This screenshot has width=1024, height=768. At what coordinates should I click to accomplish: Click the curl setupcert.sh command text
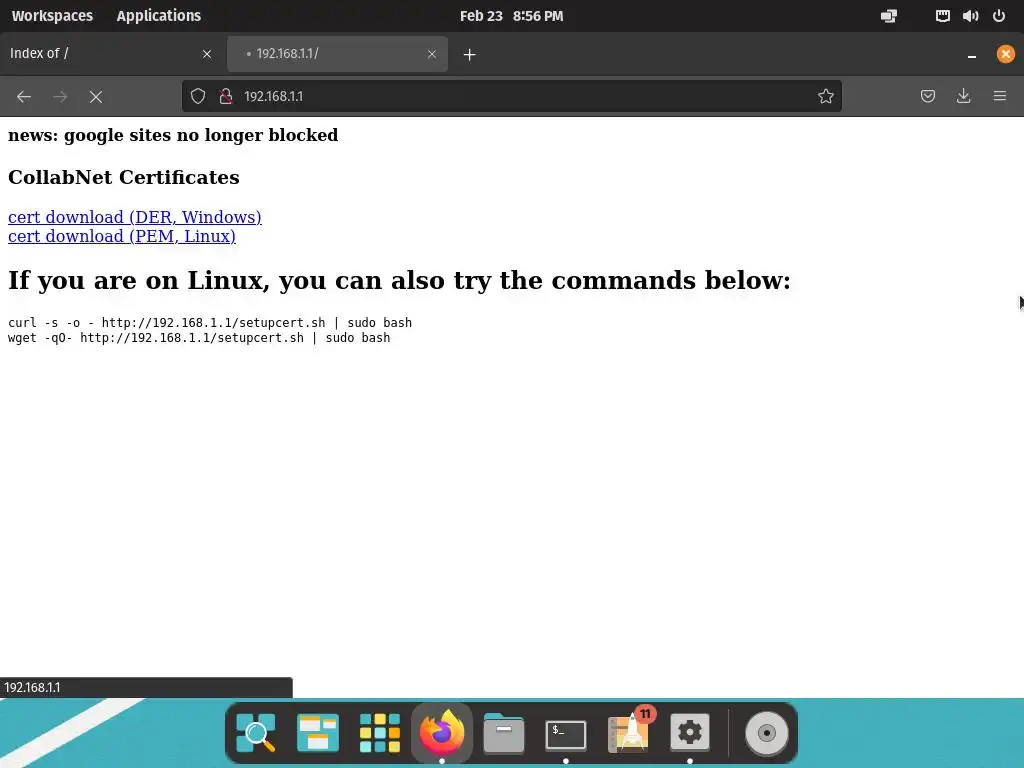pos(210,323)
